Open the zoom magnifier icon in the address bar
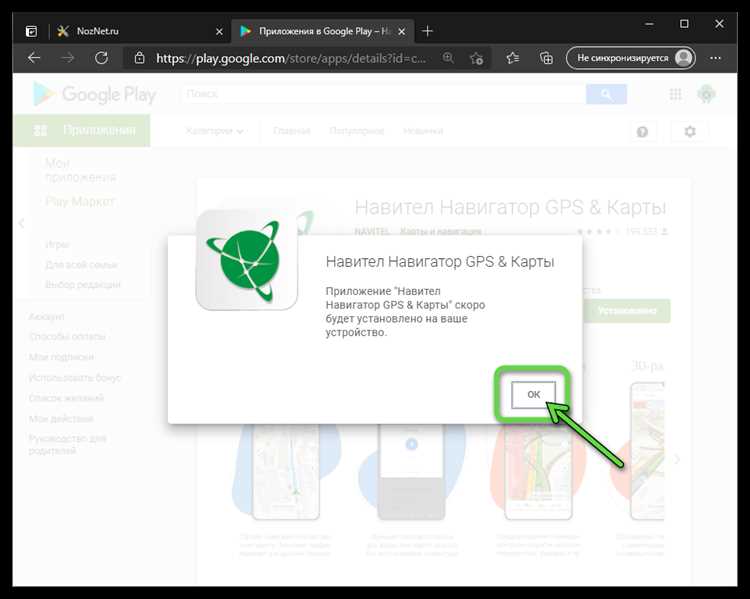The image size is (750, 599). coord(449,58)
